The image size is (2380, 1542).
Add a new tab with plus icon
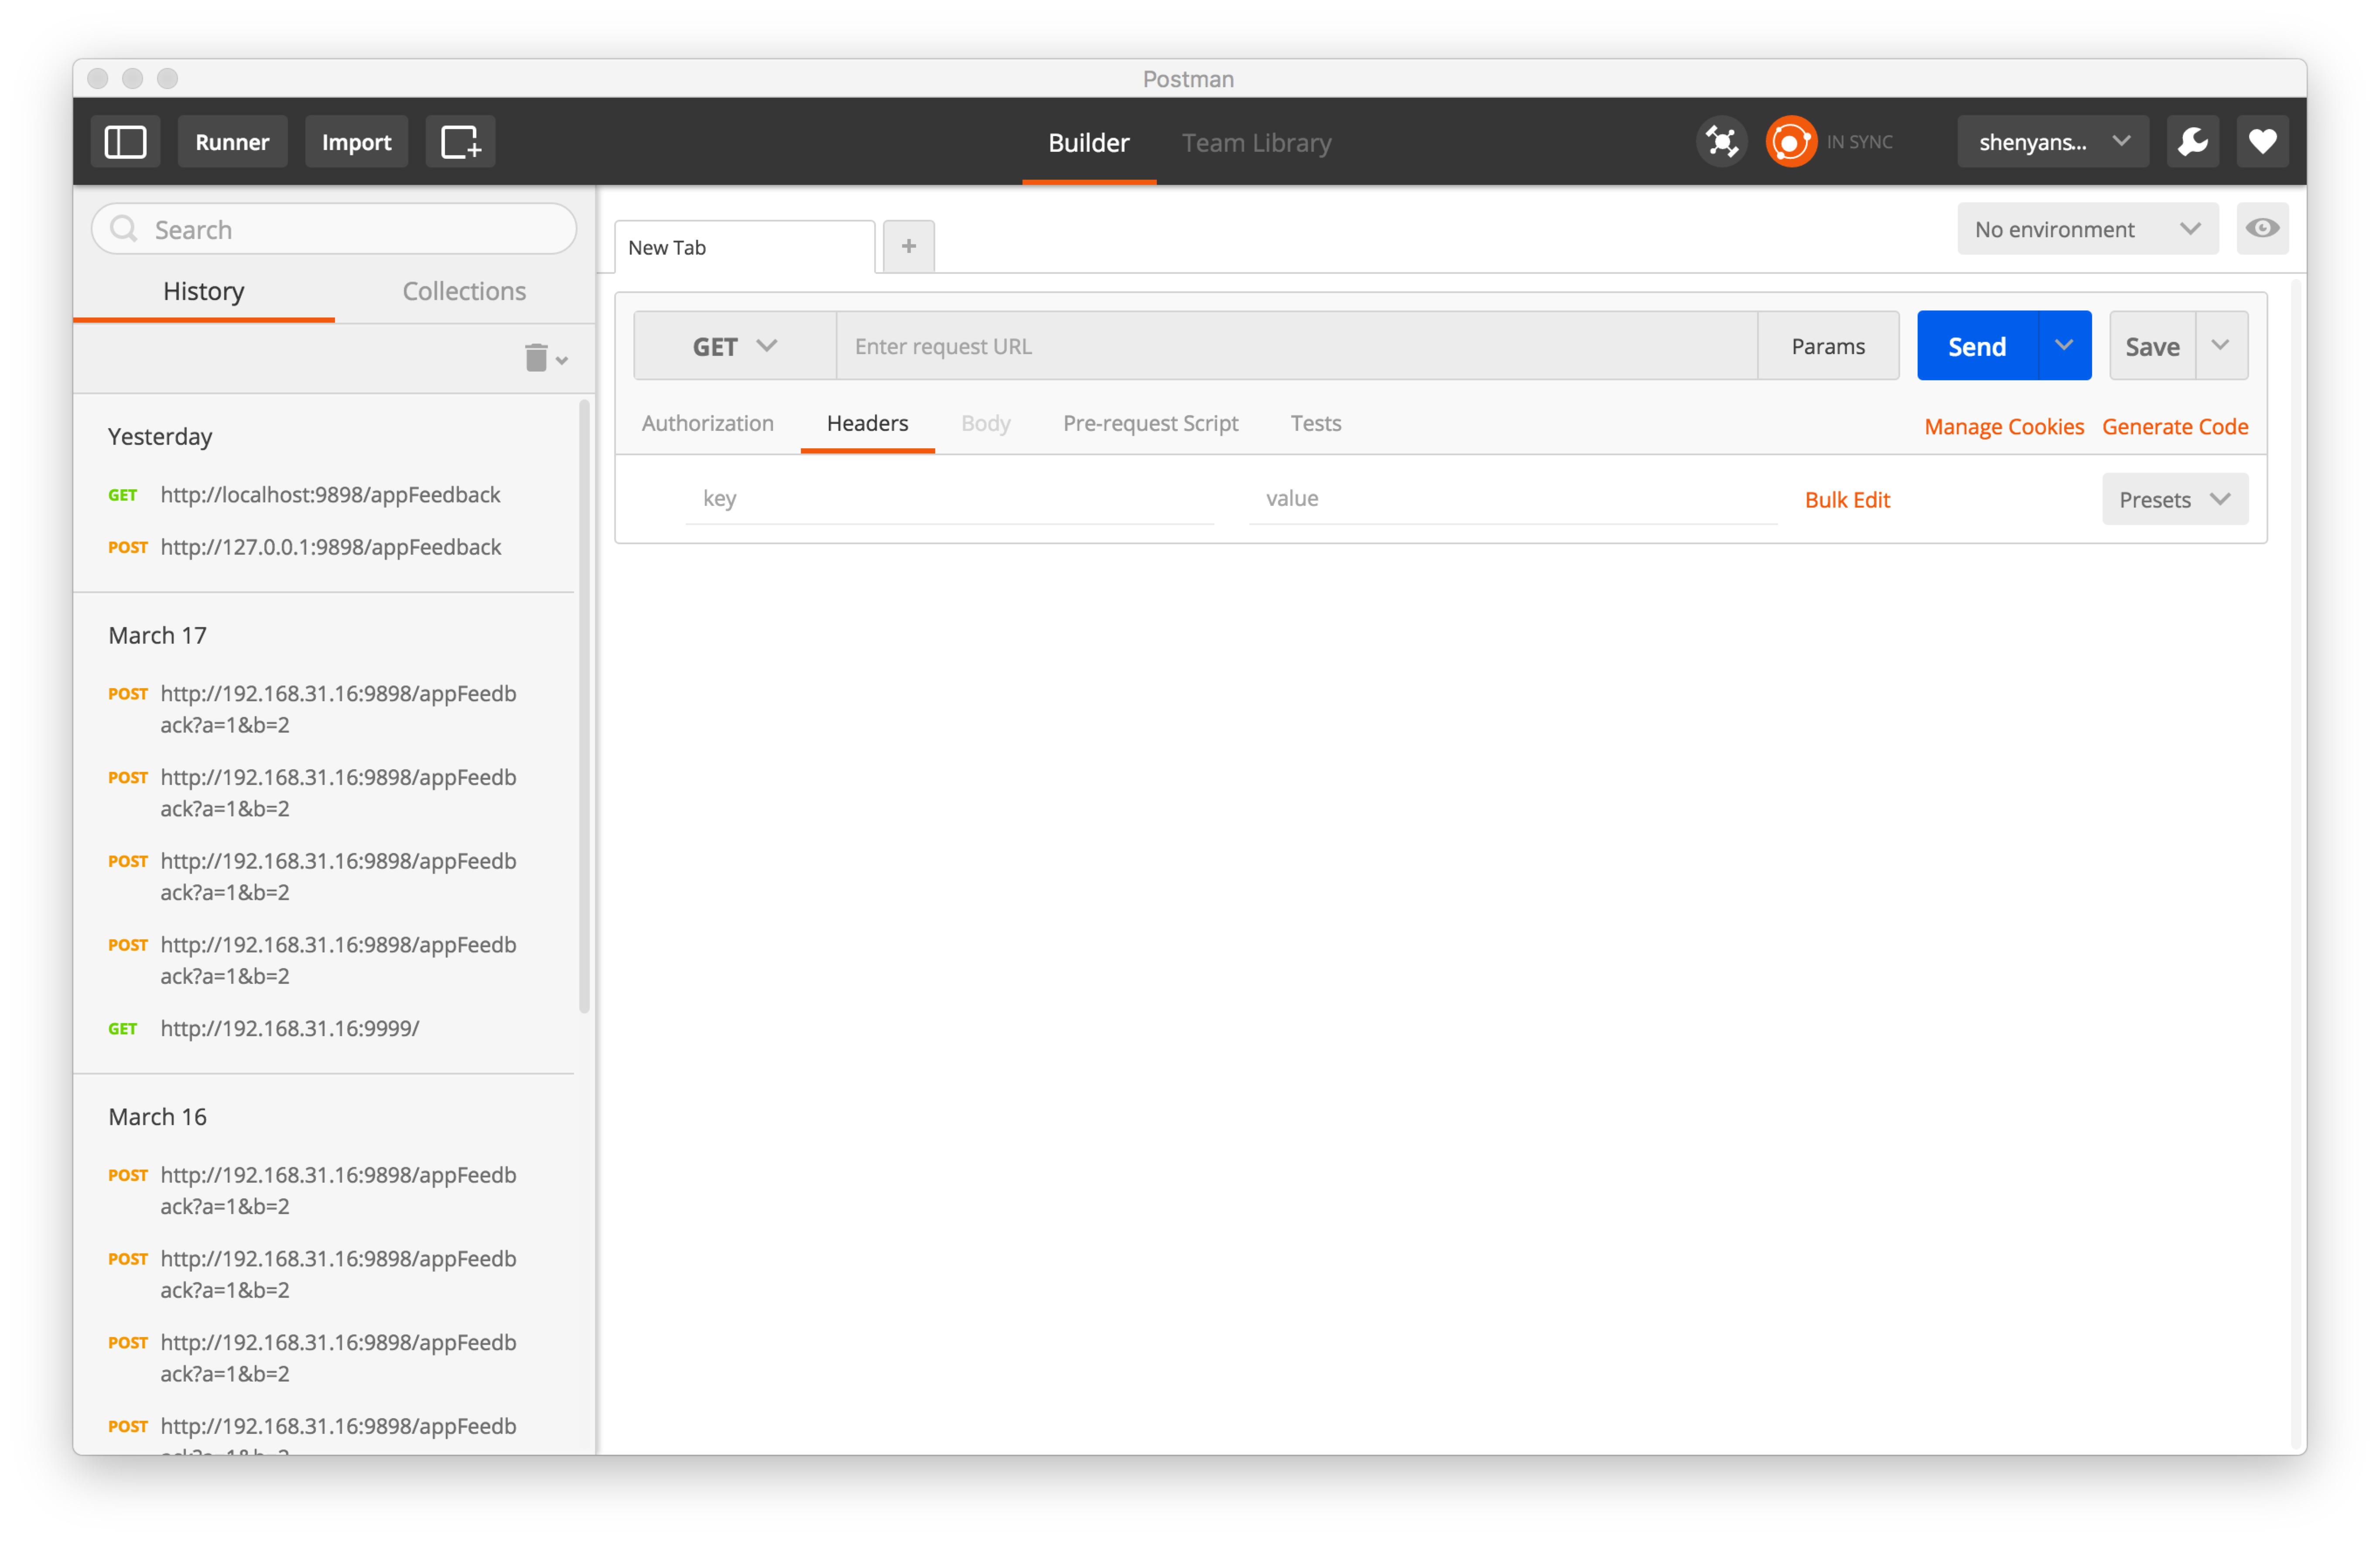(x=908, y=246)
